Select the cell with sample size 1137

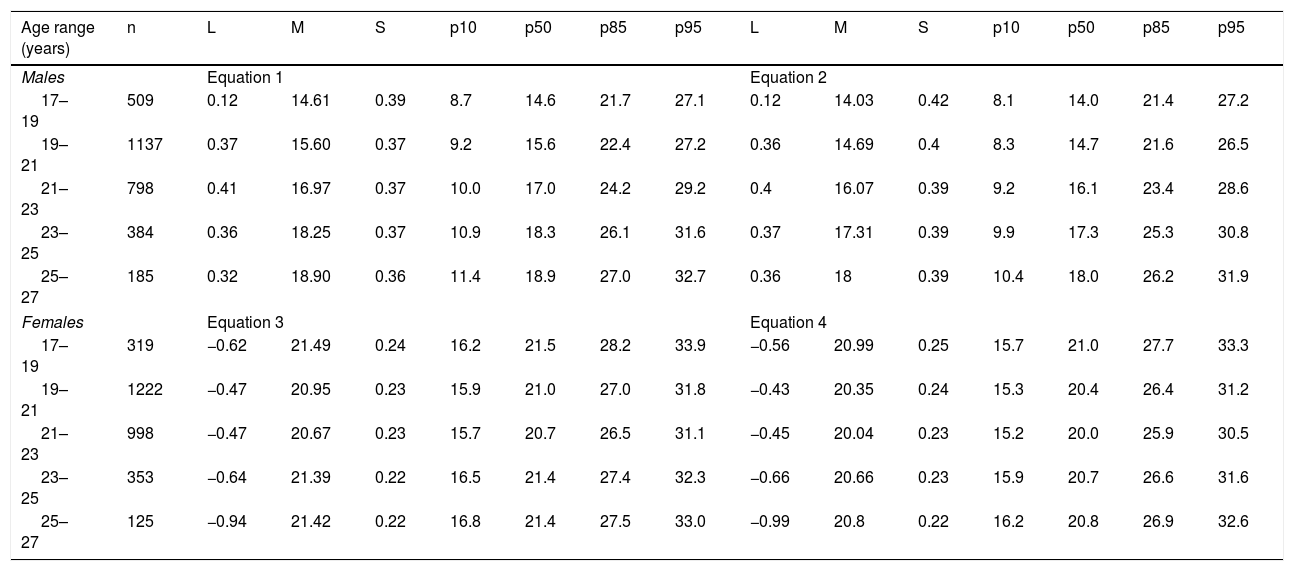(x=145, y=144)
